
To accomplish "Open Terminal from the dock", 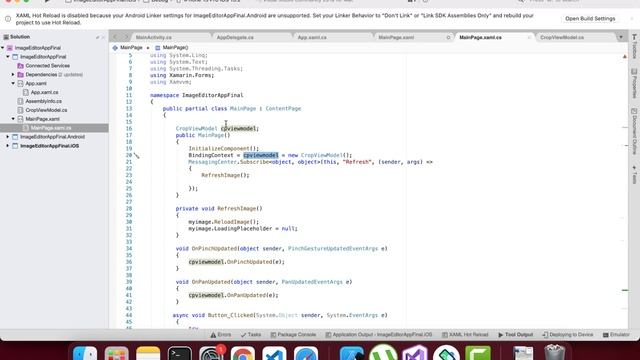I will click(x=180, y=353).
